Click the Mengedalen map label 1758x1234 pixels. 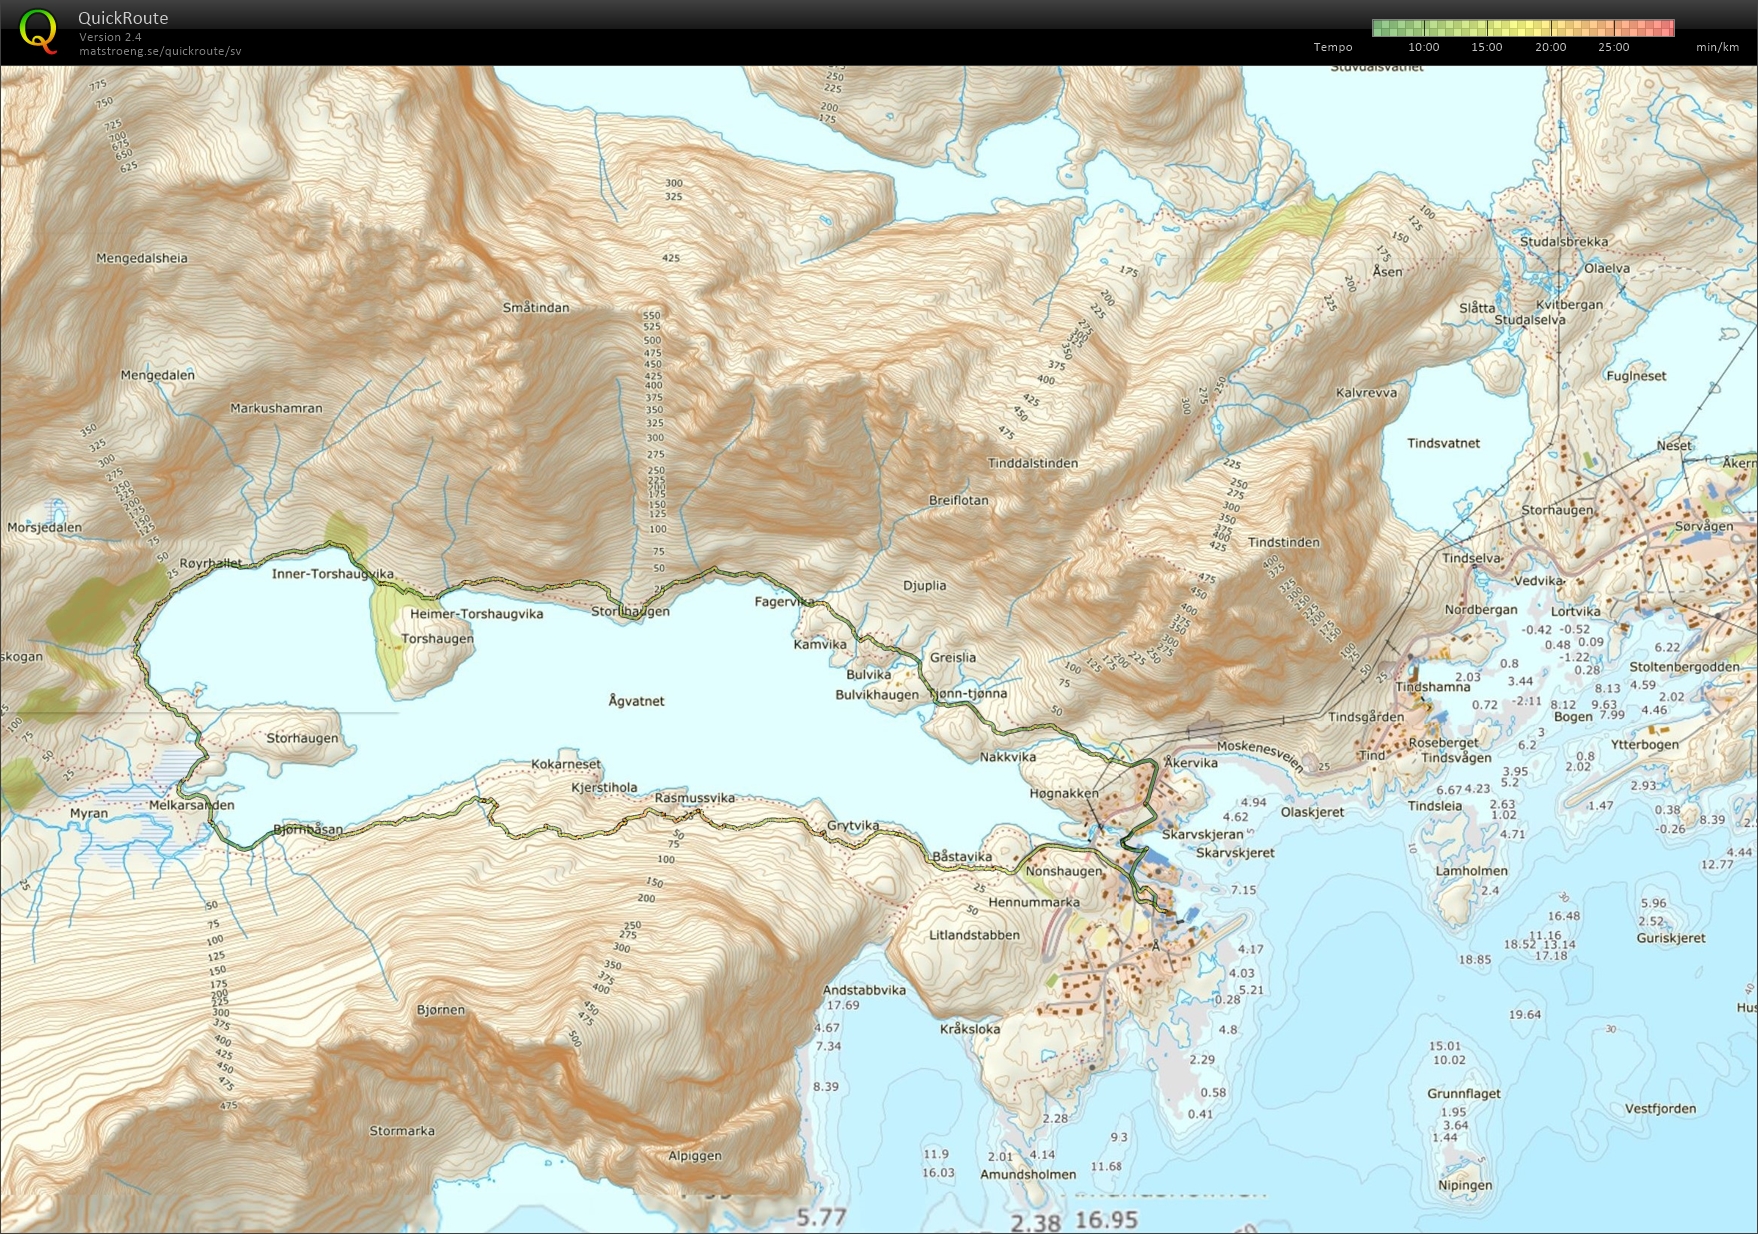pyautogui.click(x=157, y=375)
